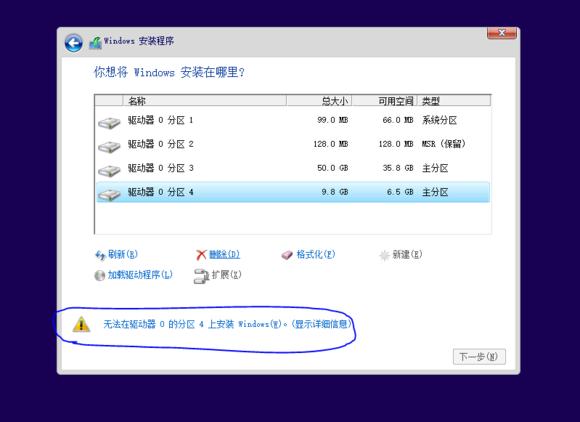580x422 pixels.
Task: Click drive icon for 驱动器 0 分区 3
Action: [109, 171]
